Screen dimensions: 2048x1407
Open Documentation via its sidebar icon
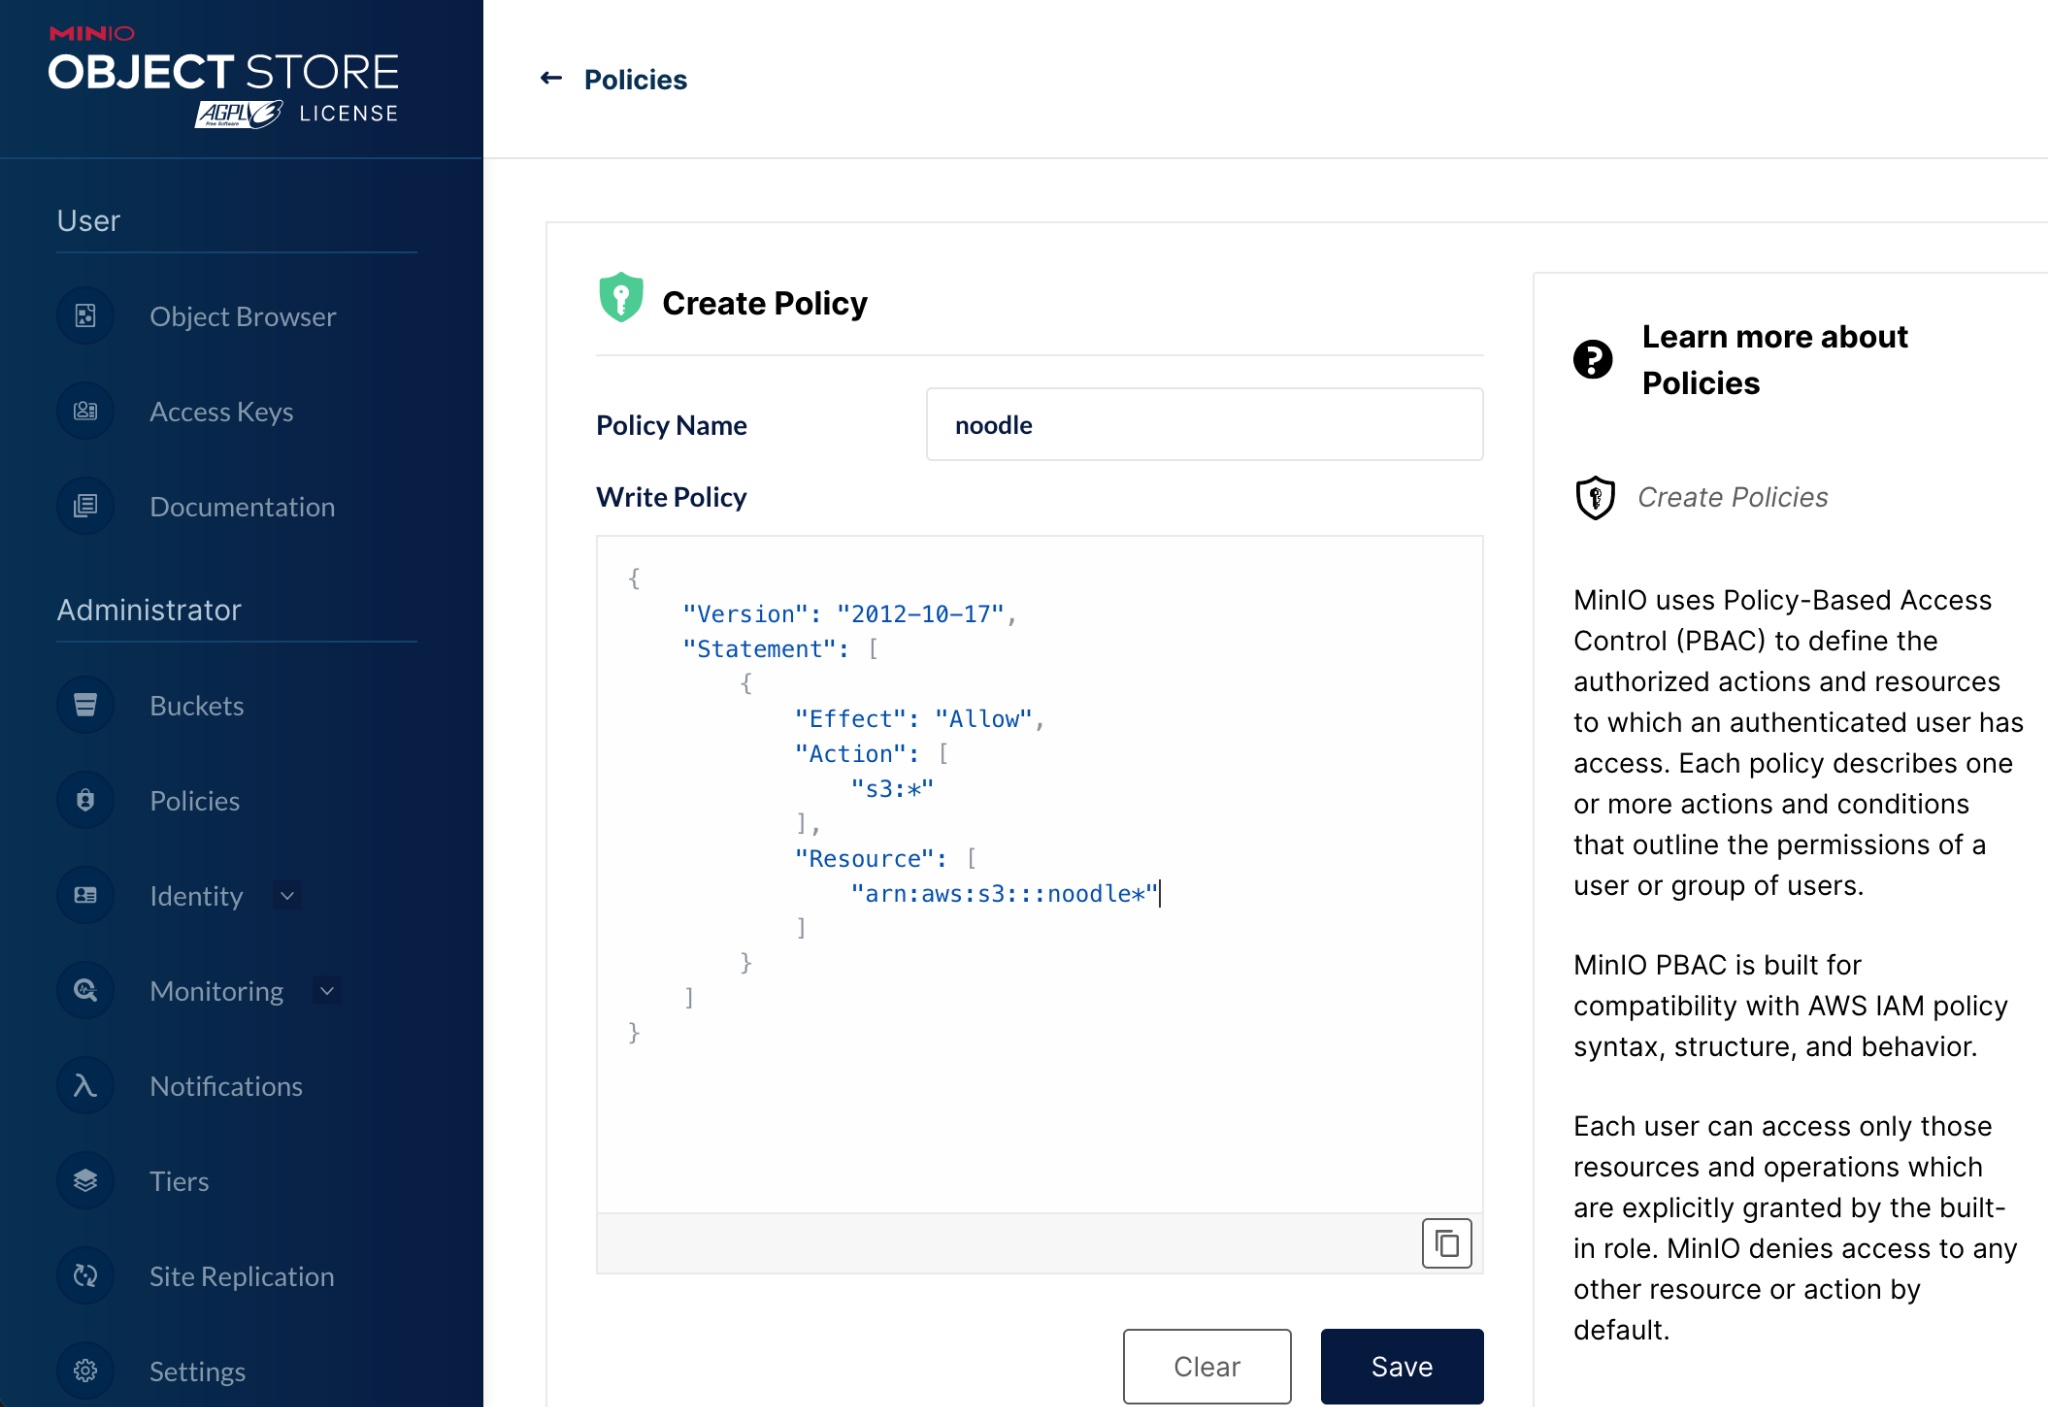point(85,506)
